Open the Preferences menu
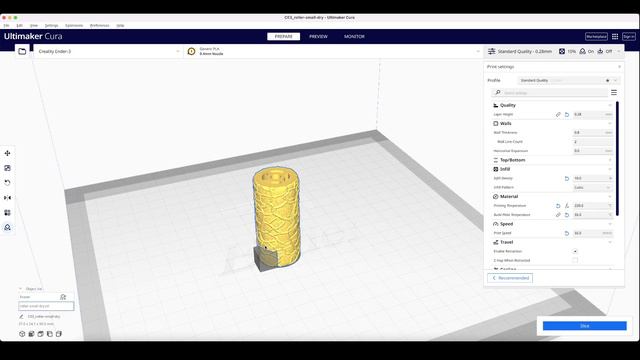Image resolution: width=640 pixels, height=360 pixels. tap(100, 25)
